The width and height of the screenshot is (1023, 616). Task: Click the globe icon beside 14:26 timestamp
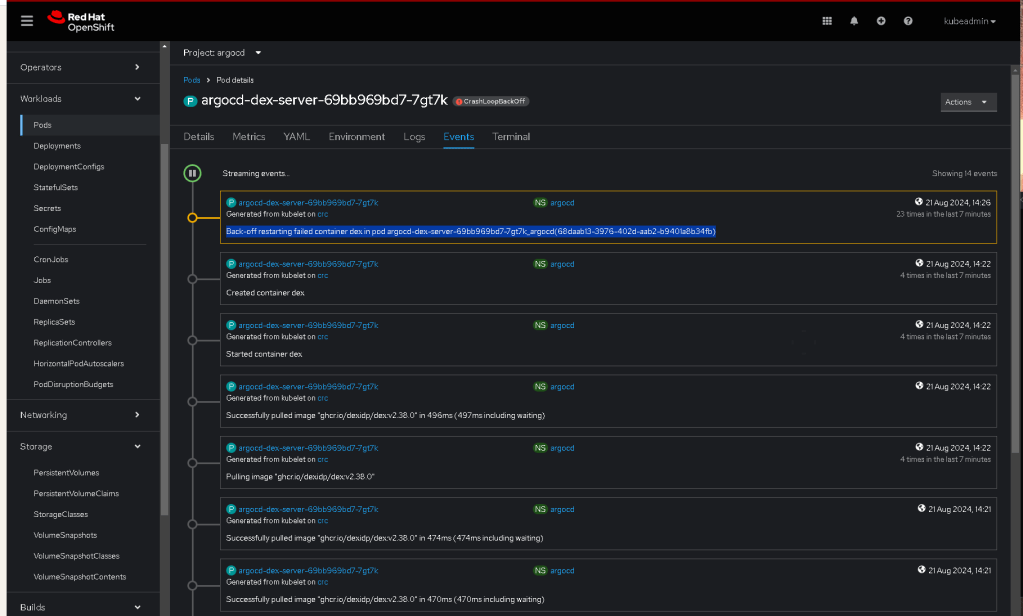click(x=919, y=202)
